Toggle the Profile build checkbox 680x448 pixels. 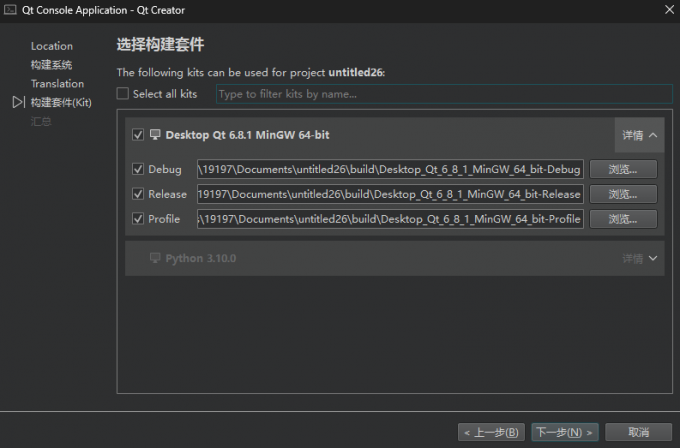click(x=138, y=219)
